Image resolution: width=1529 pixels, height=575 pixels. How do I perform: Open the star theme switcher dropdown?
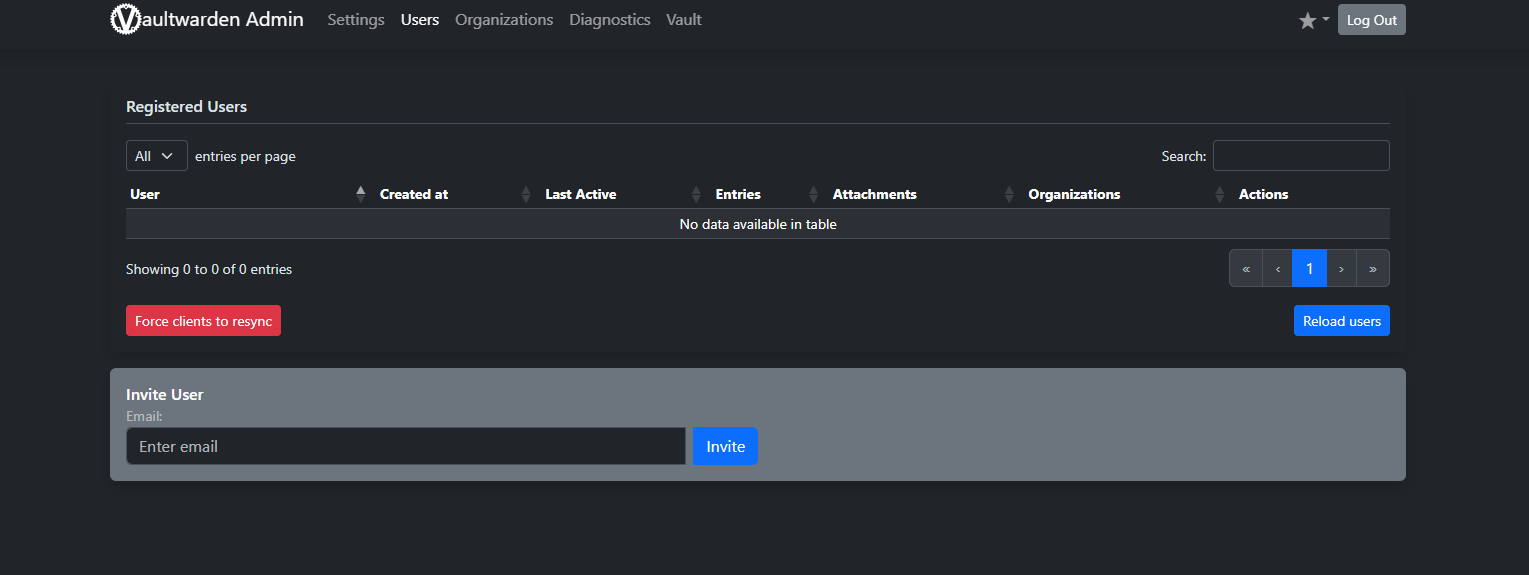(x=1313, y=20)
